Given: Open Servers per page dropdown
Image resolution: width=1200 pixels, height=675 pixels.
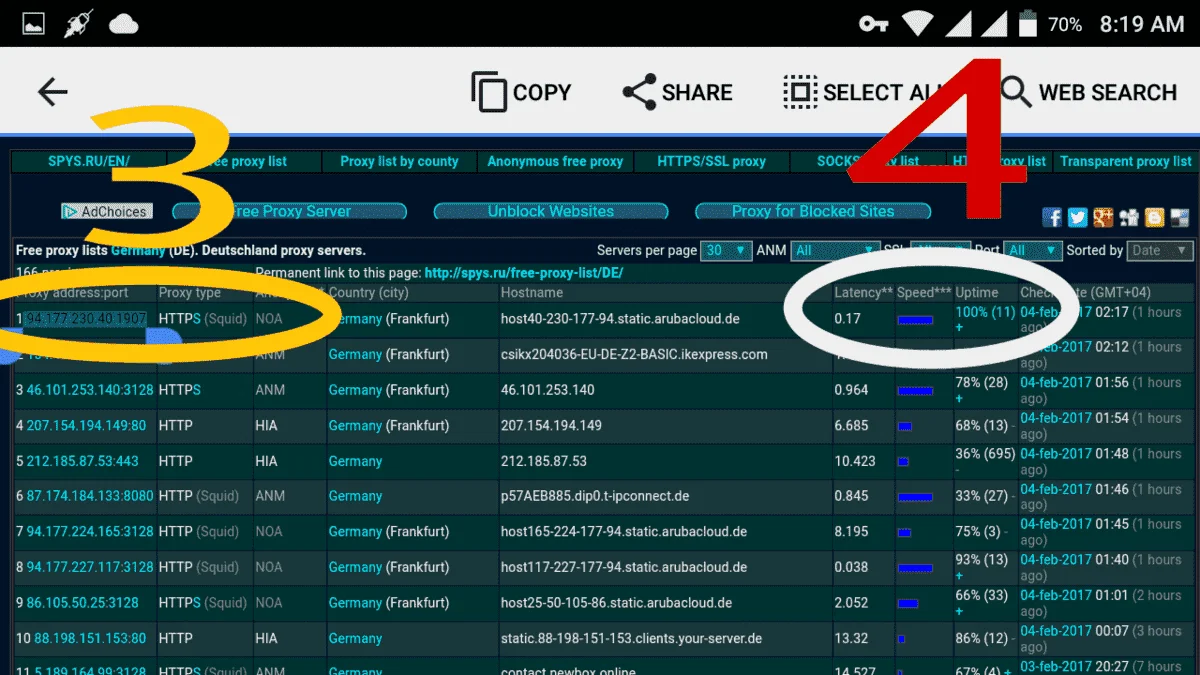Looking at the screenshot, I should [x=727, y=250].
